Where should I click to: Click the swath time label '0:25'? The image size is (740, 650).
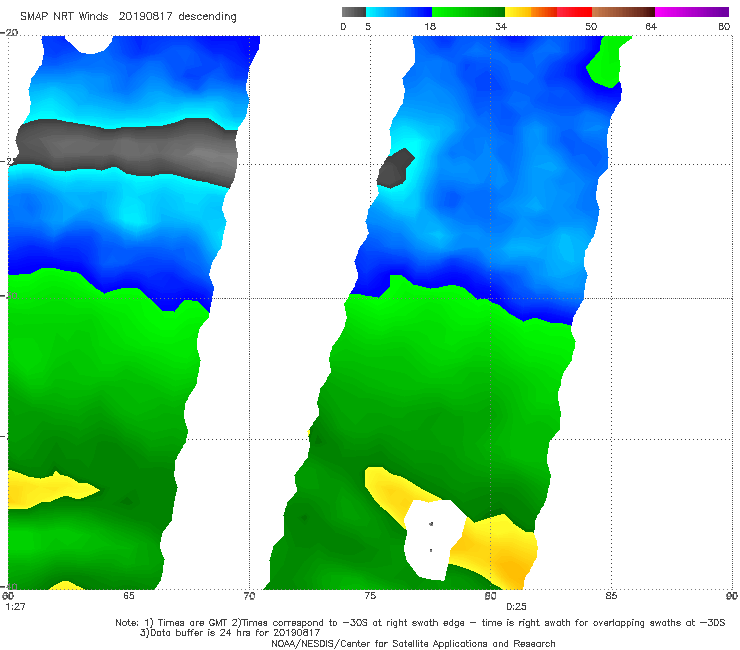click(516, 607)
